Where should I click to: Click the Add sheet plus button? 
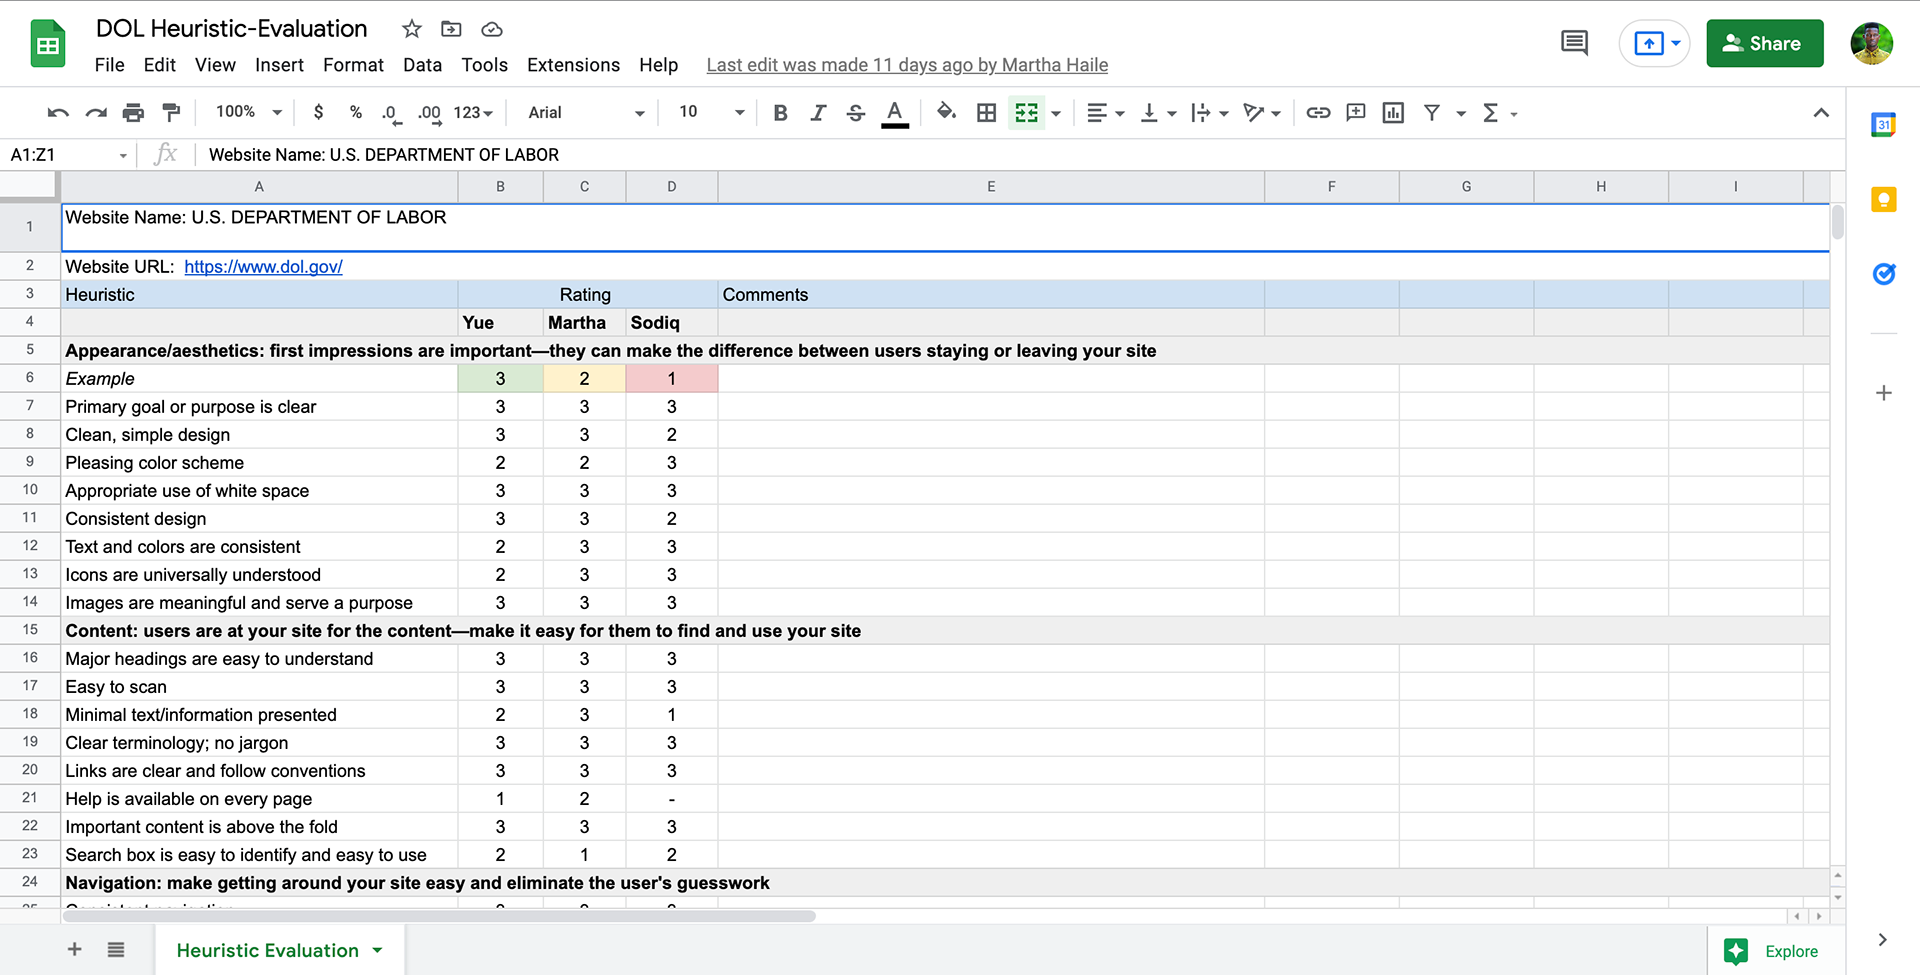[74, 949]
